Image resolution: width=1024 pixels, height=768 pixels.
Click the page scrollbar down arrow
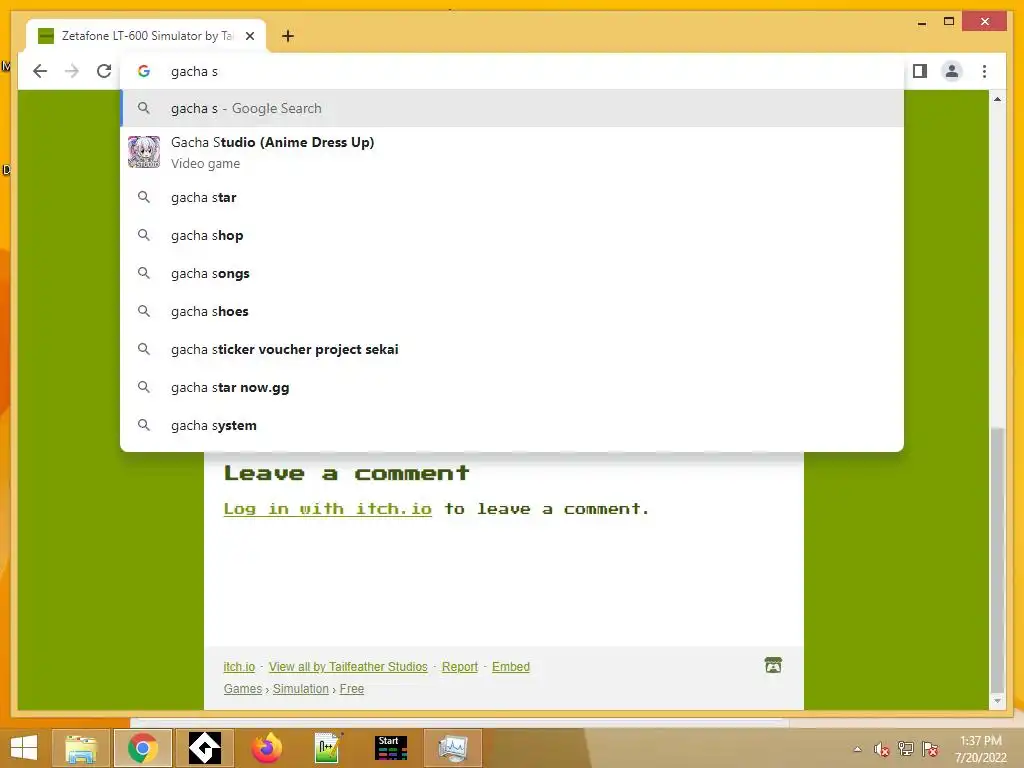click(997, 701)
